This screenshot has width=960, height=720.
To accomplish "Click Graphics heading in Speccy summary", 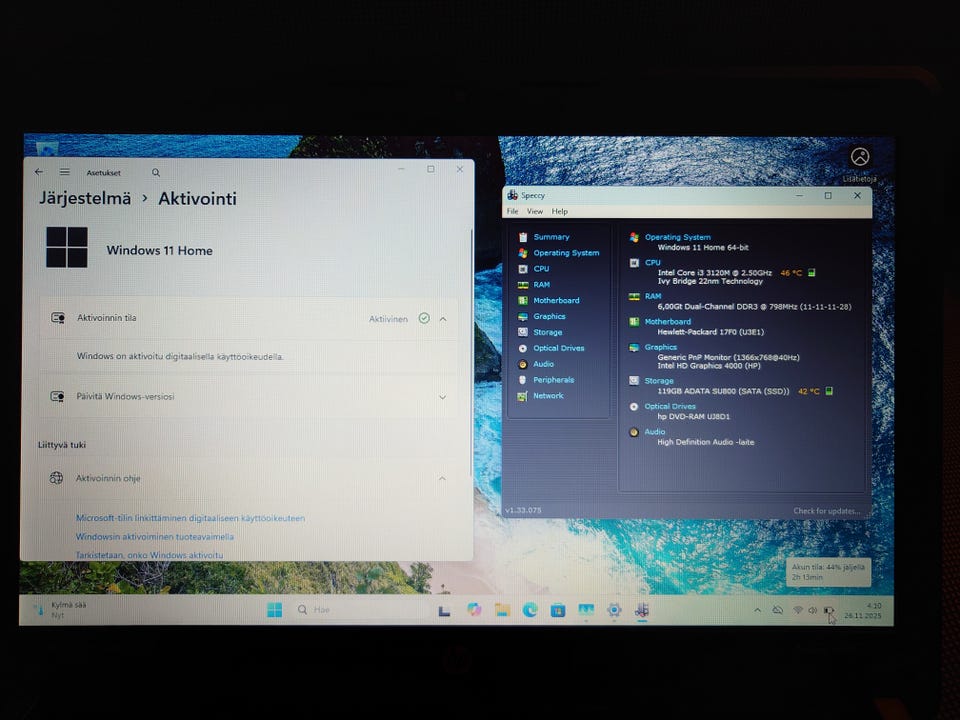I will [661, 347].
